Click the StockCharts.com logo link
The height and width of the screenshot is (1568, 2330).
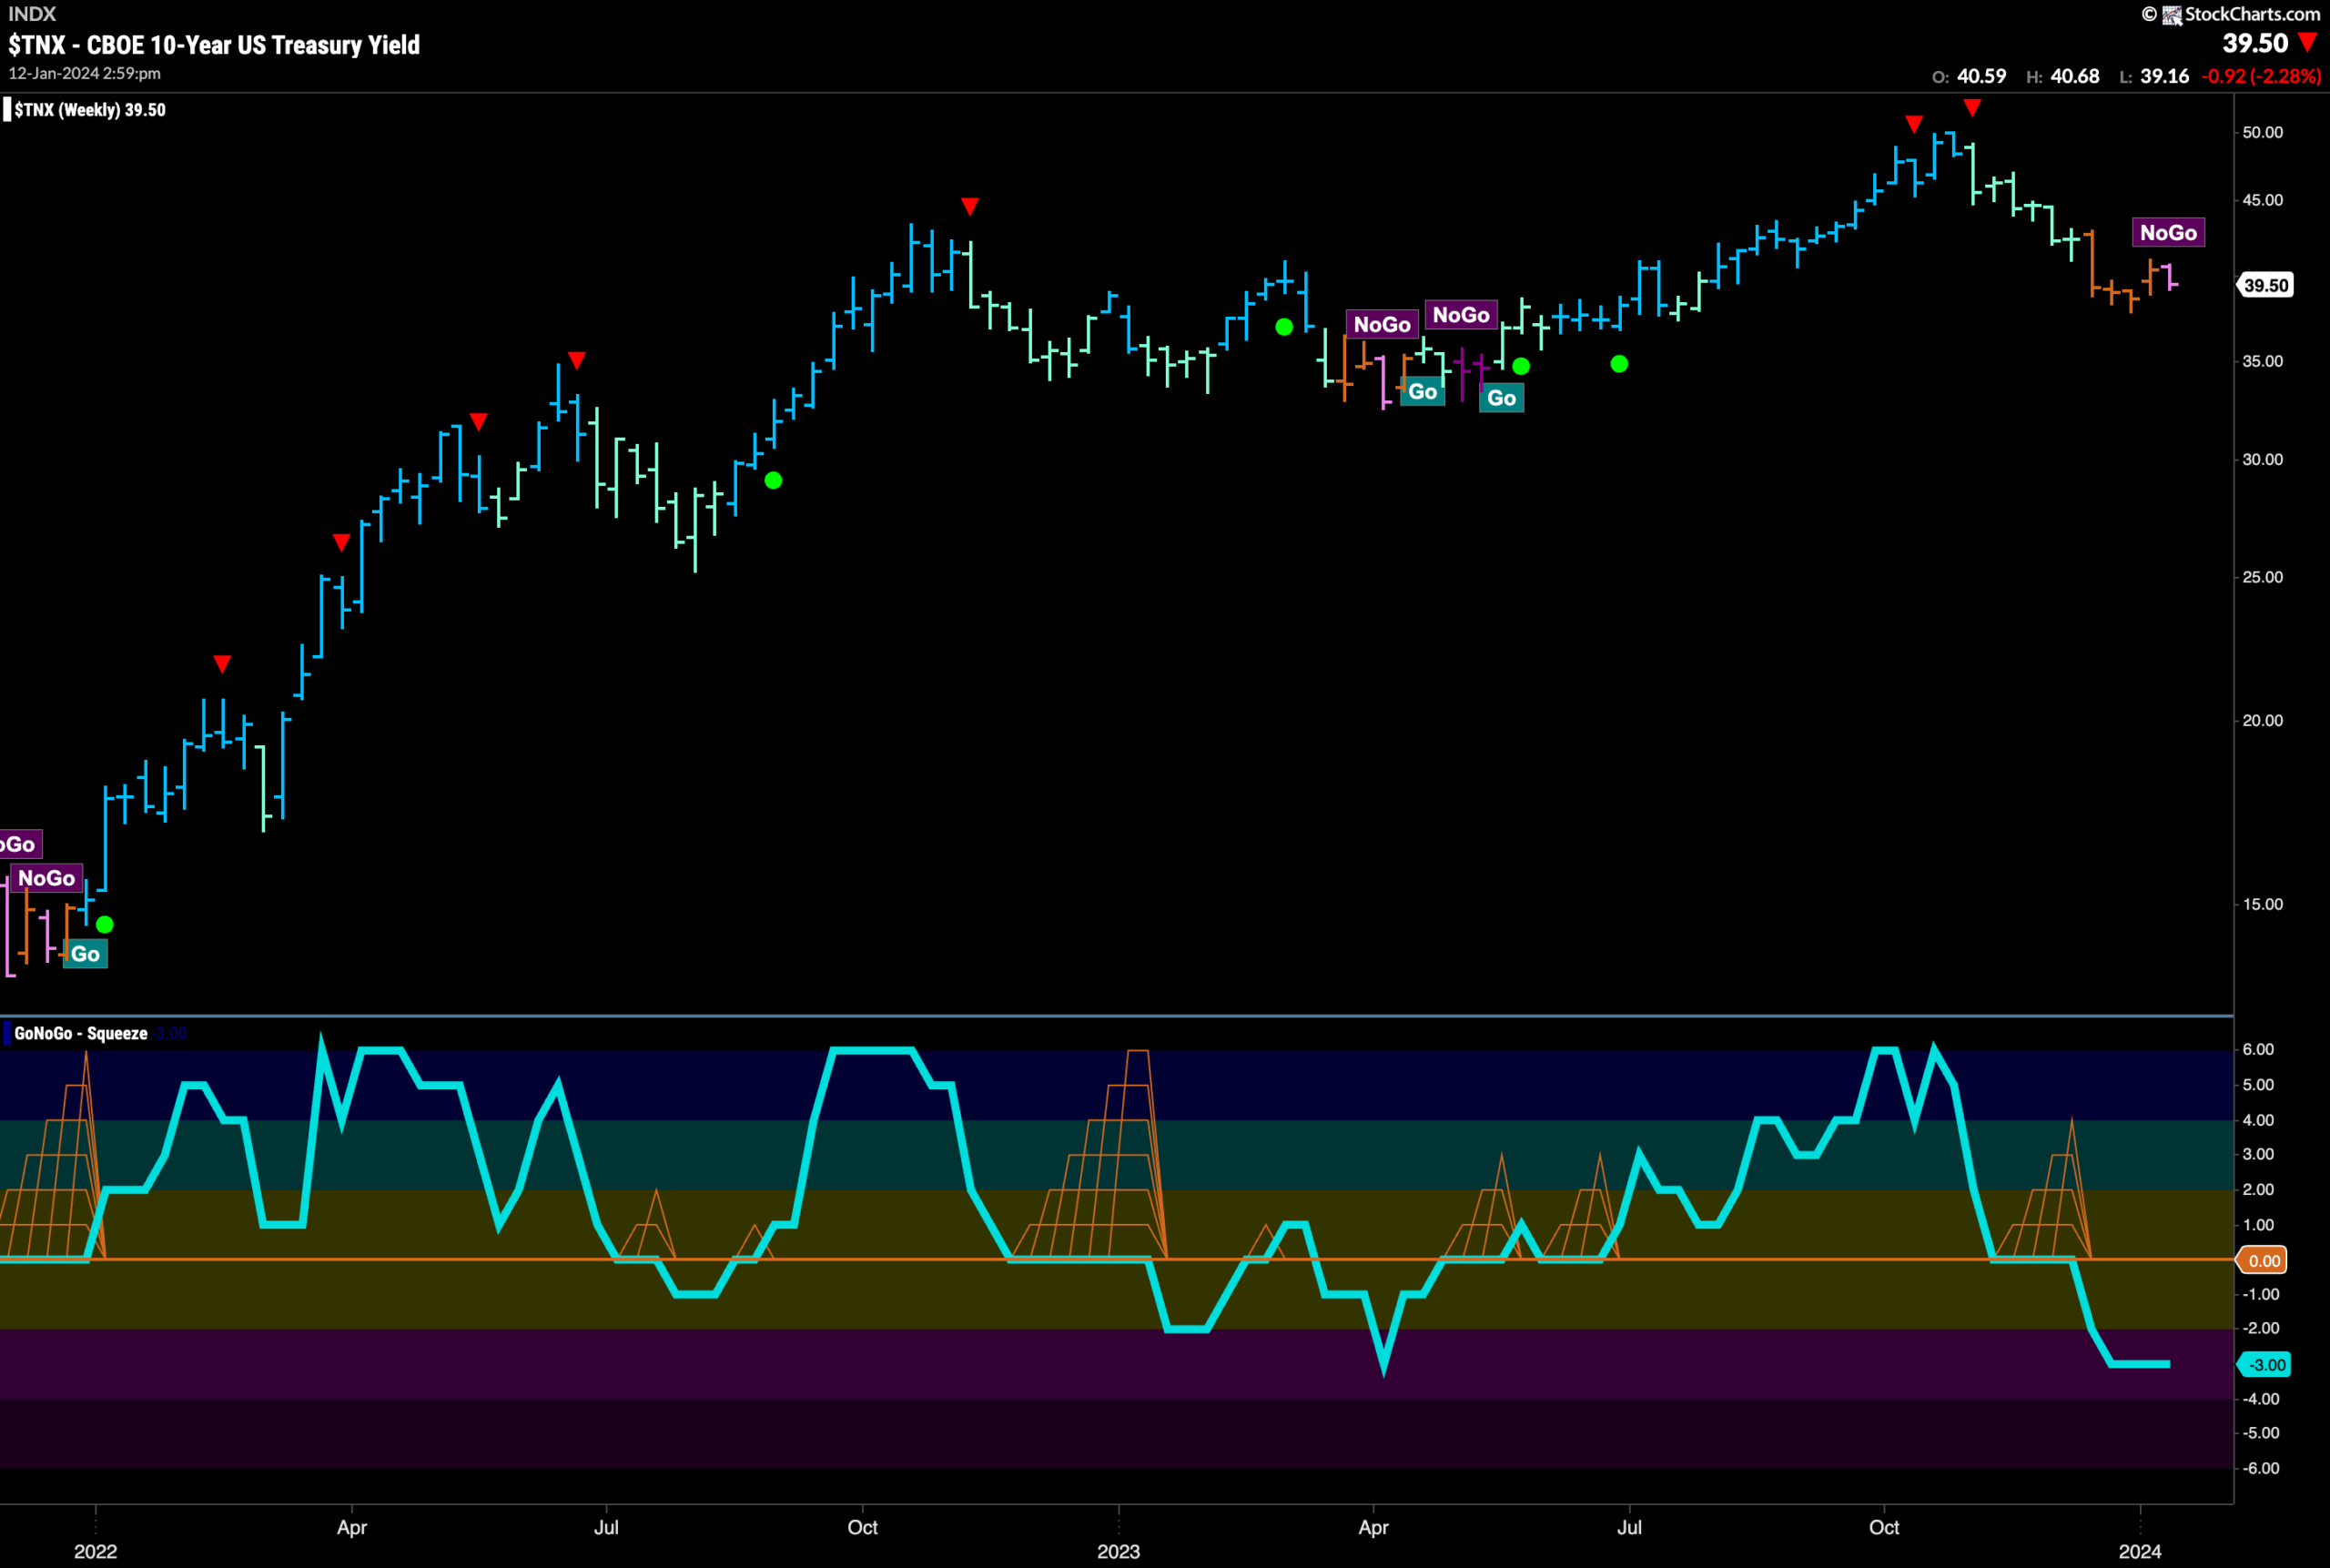tap(2230, 14)
